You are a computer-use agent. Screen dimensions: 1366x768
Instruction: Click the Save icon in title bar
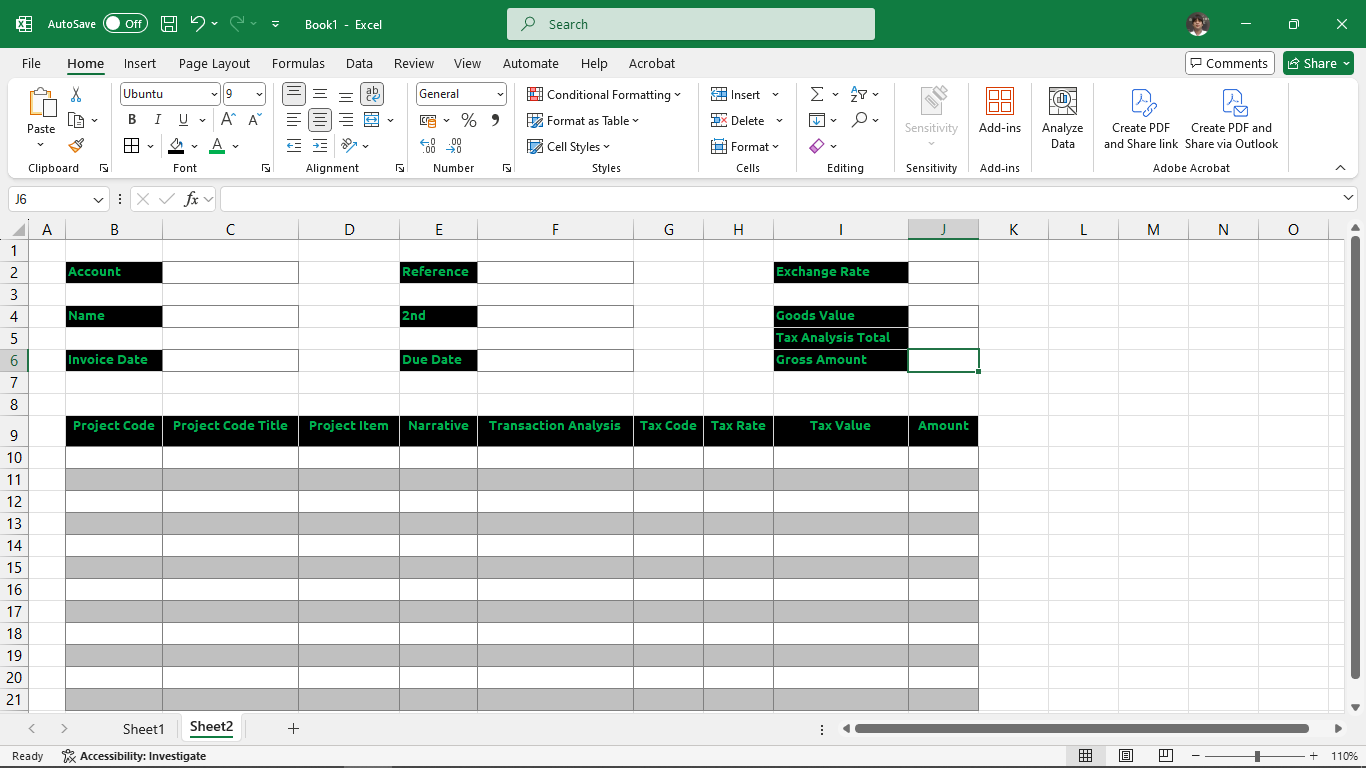[x=169, y=24]
